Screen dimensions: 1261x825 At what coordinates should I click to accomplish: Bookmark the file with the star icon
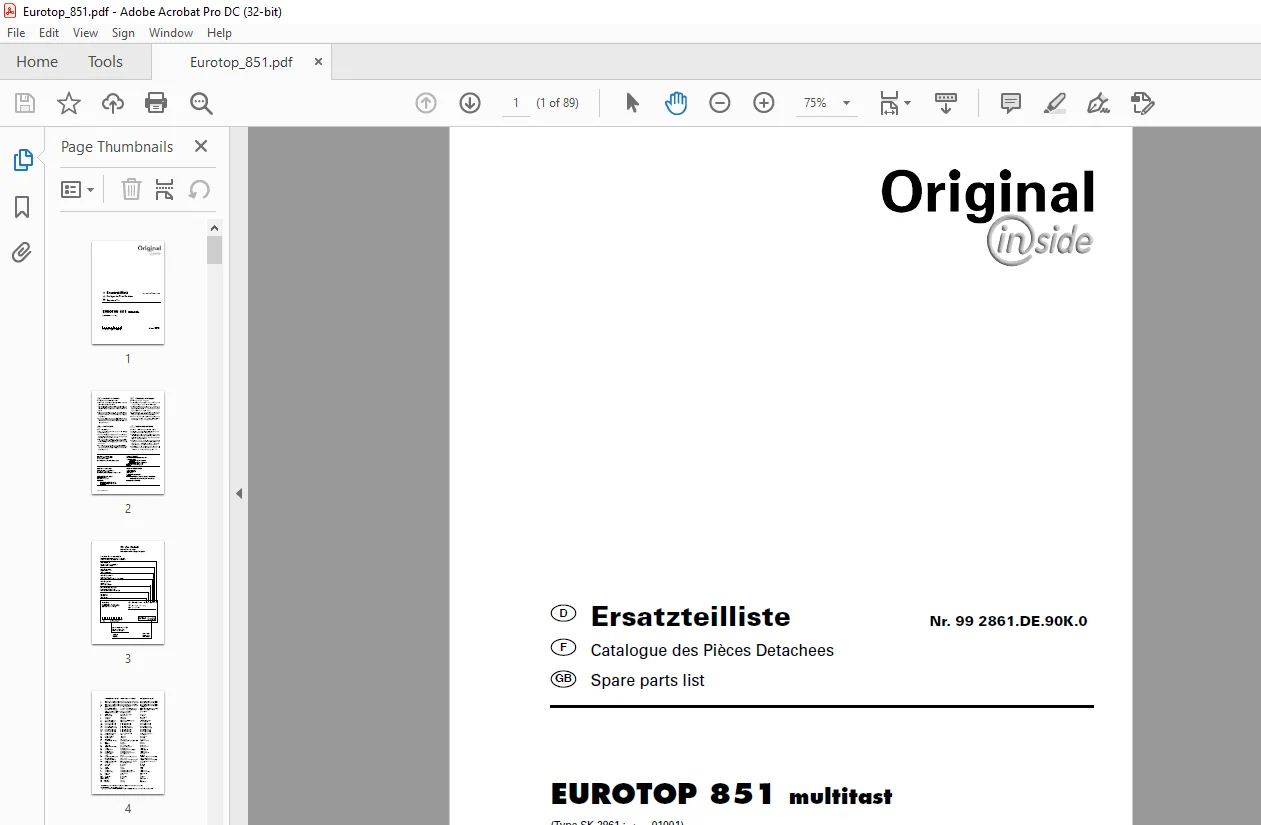click(69, 103)
